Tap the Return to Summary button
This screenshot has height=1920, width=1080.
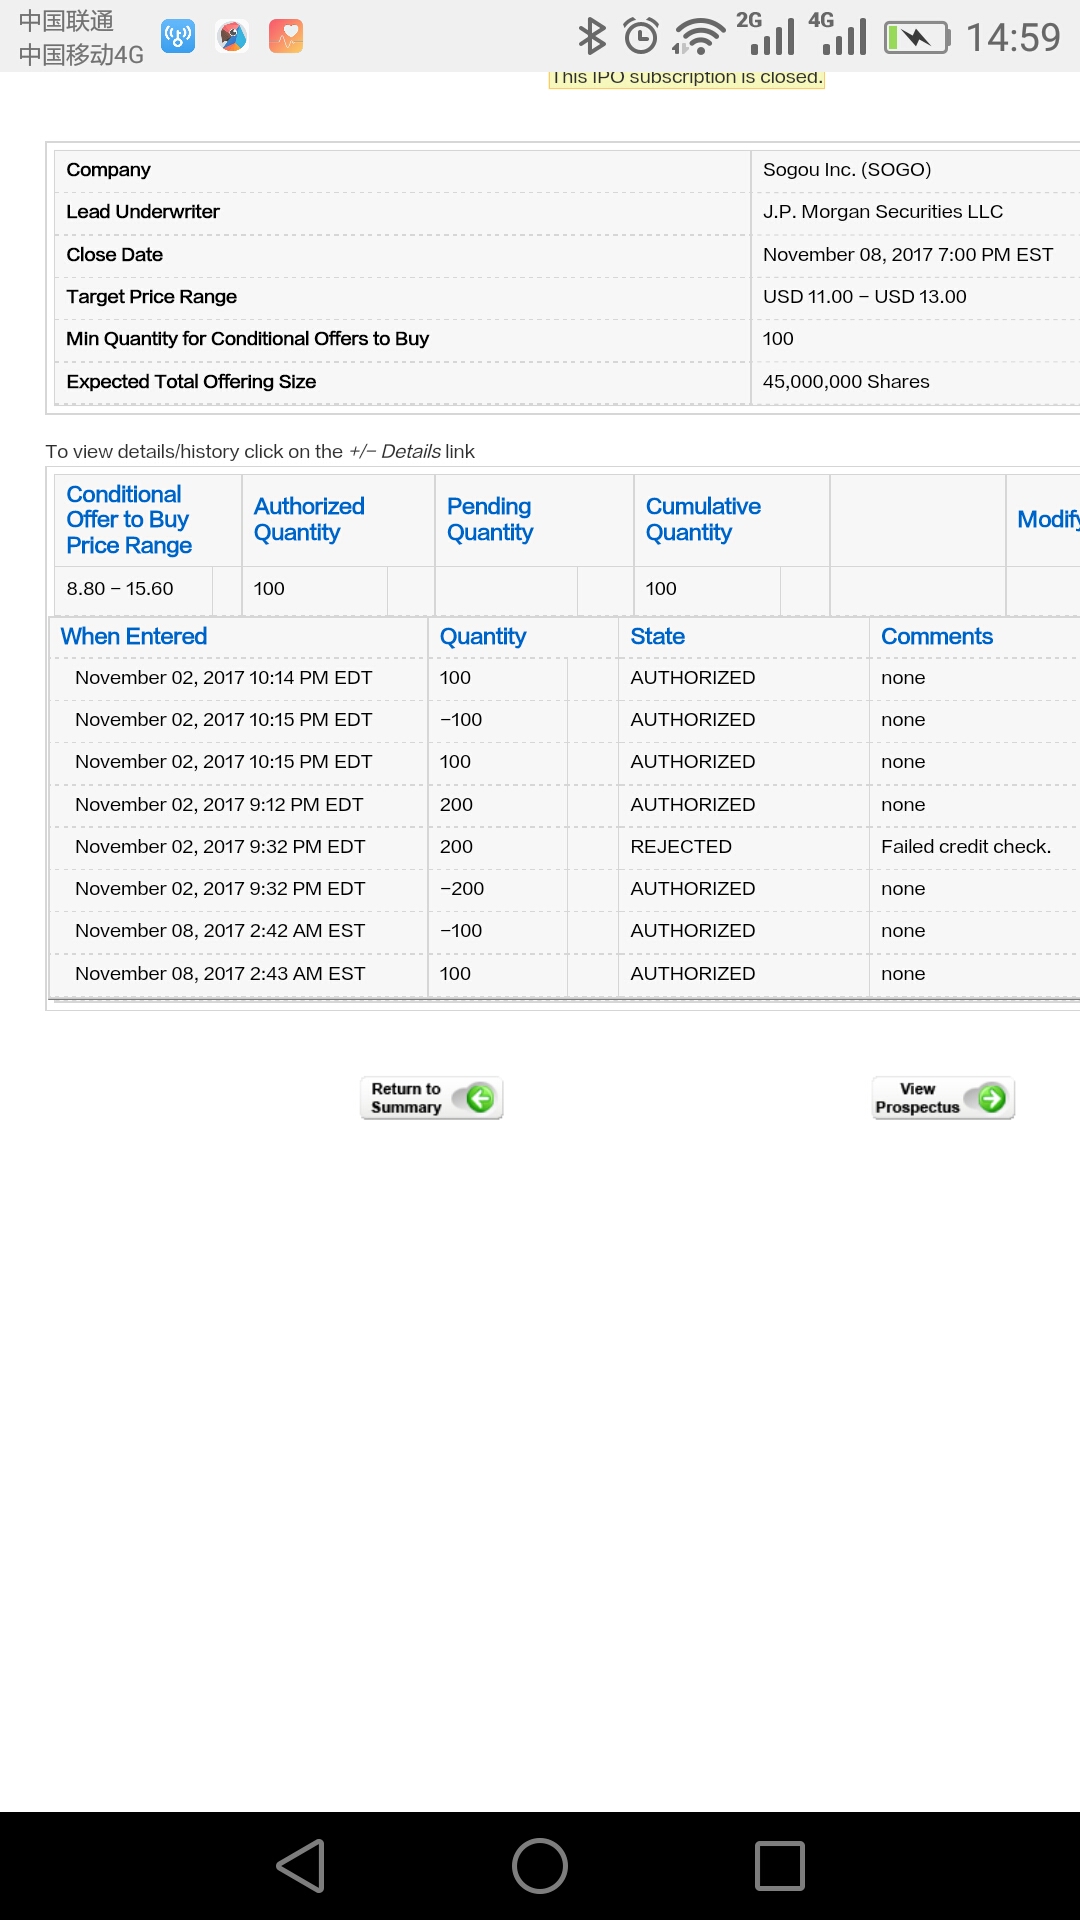tap(431, 1098)
